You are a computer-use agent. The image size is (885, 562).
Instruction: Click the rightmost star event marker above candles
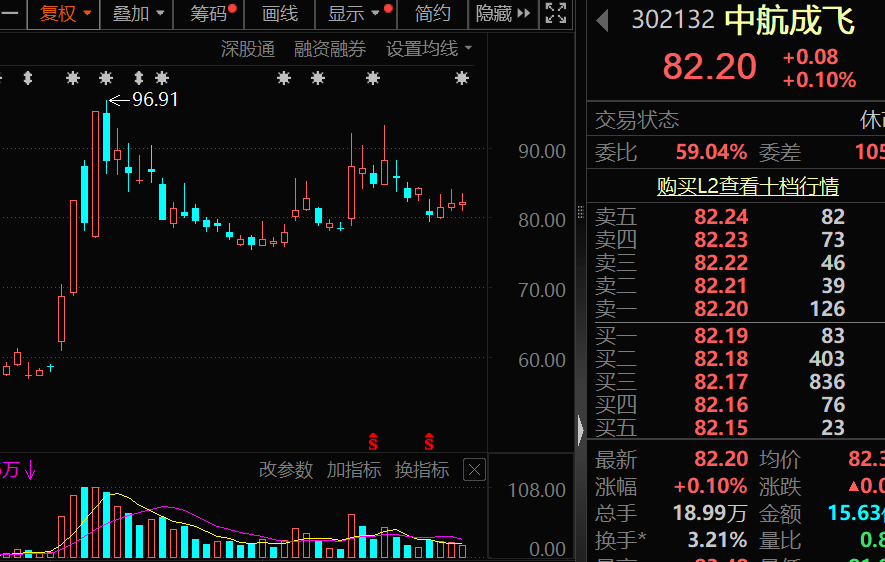point(461,78)
